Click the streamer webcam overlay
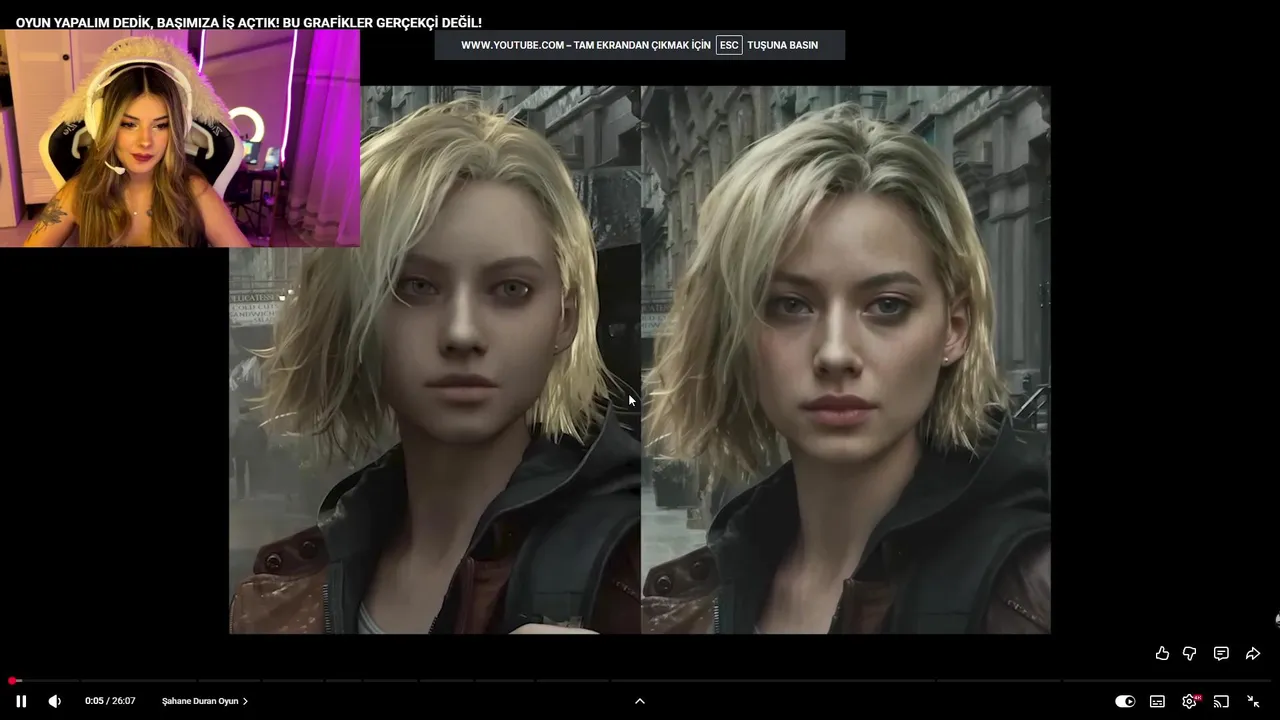Screen dimensions: 1280x720 pos(180,138)
